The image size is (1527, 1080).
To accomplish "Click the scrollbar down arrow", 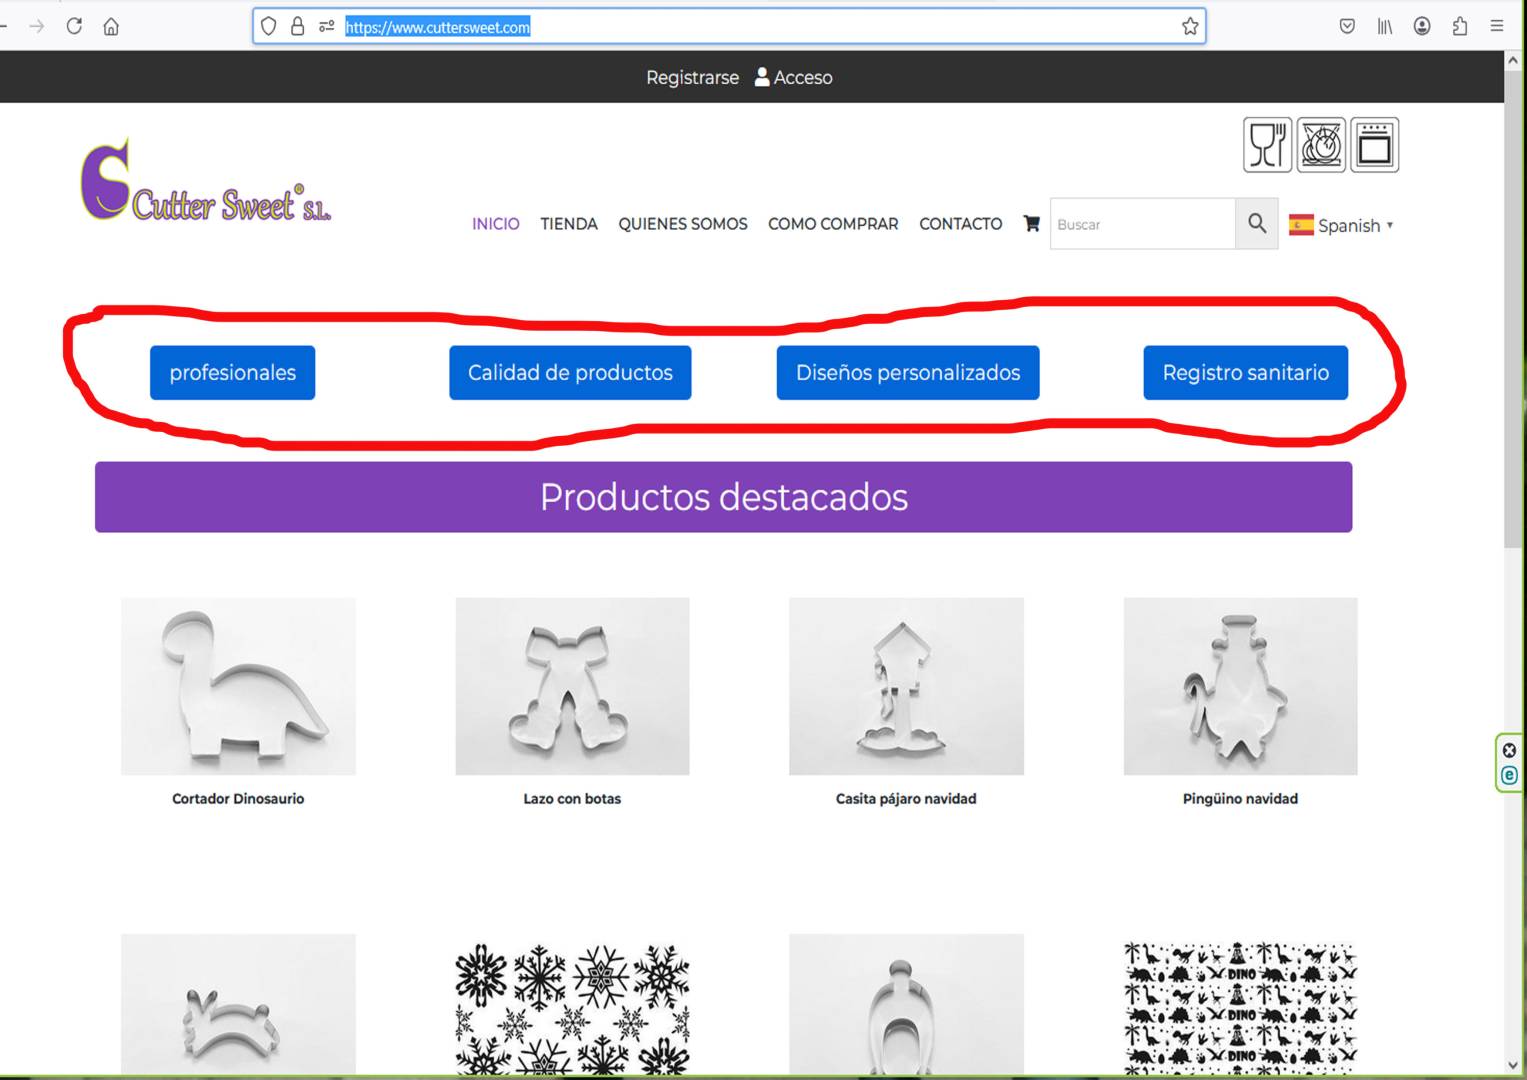I will (1513, 1066).
